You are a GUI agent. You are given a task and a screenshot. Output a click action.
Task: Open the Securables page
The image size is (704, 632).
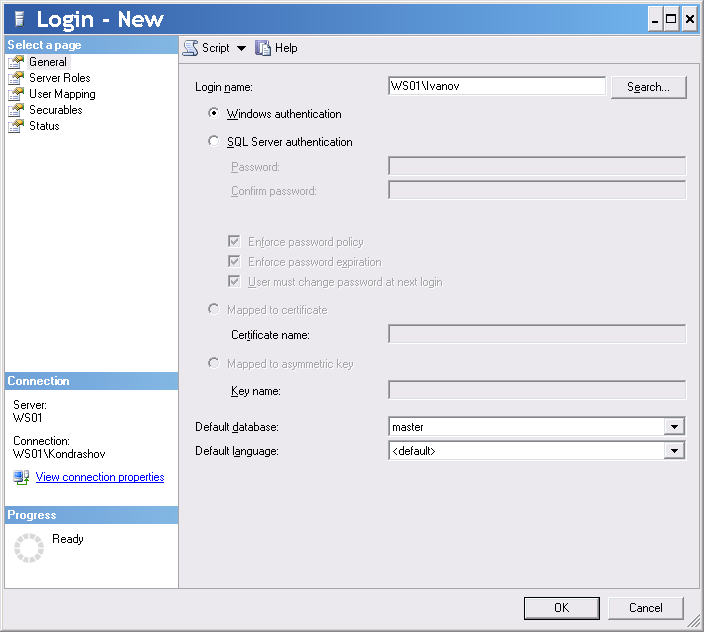pyautogui.click(x=56, y=110)
